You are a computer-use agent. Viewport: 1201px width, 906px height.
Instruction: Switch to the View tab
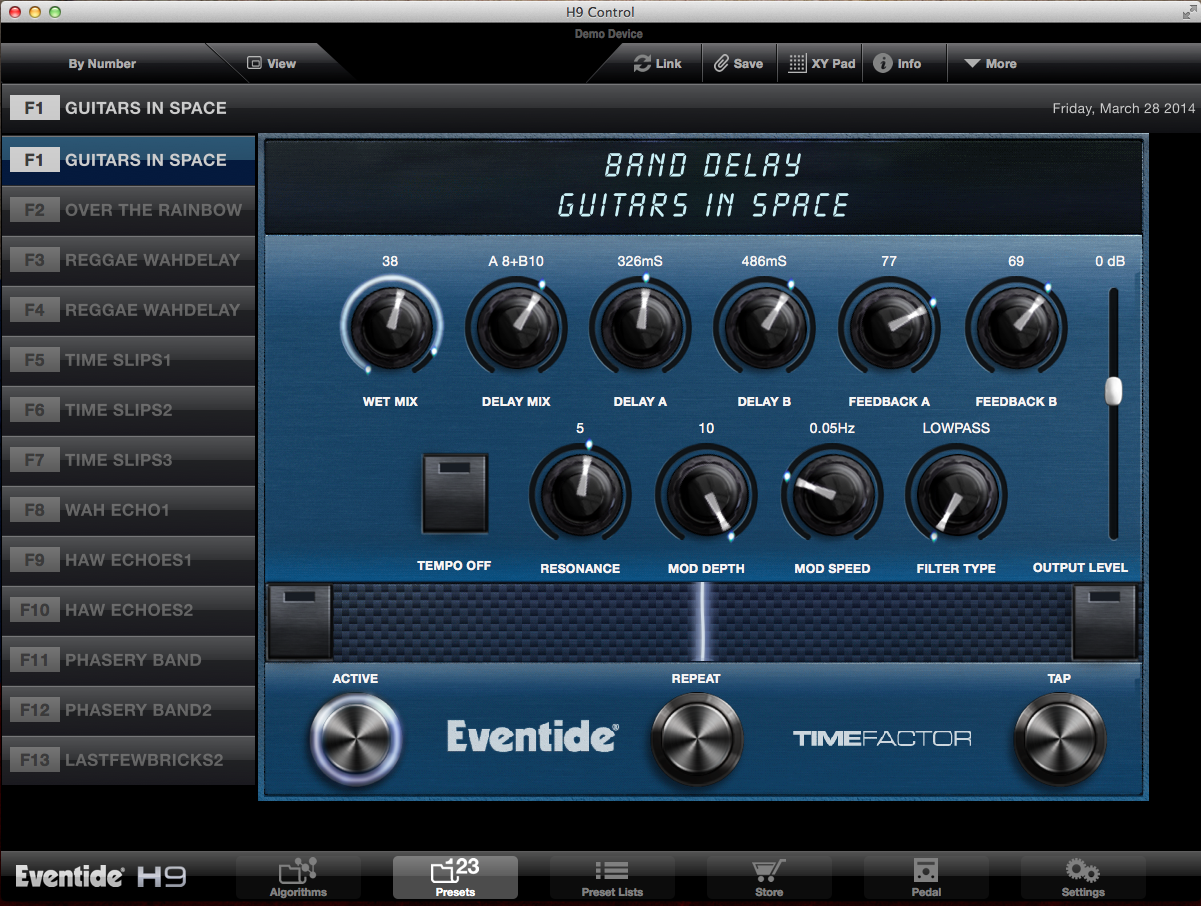point(270,63)
